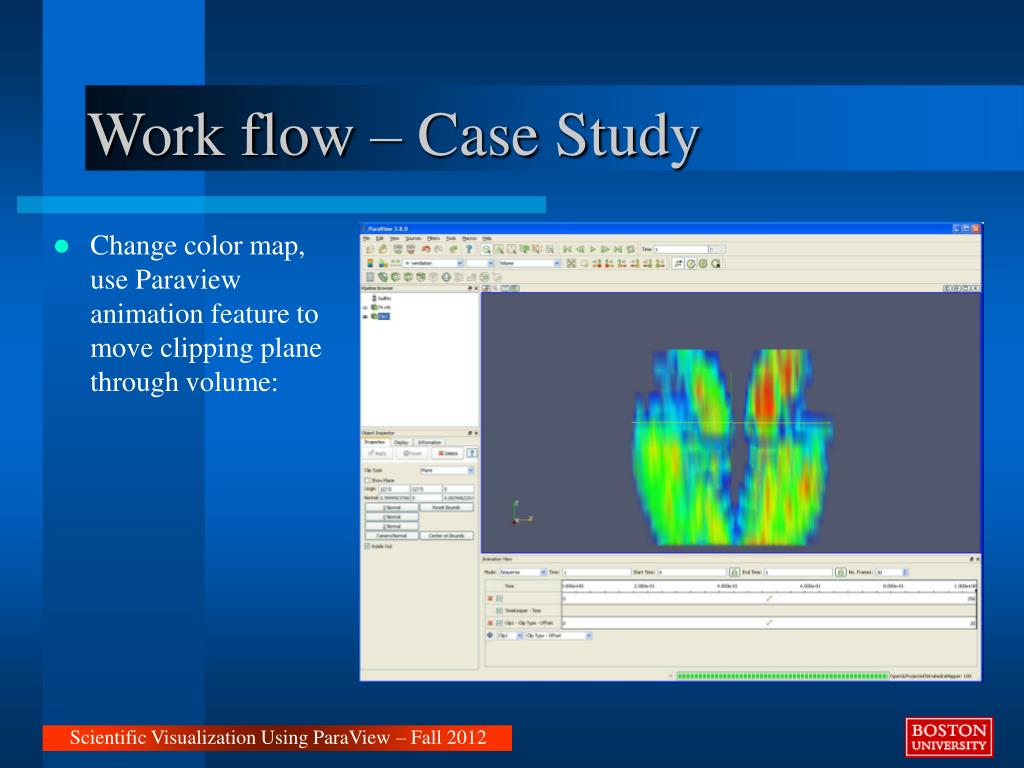Step to next animation frame

coord(605,249)
